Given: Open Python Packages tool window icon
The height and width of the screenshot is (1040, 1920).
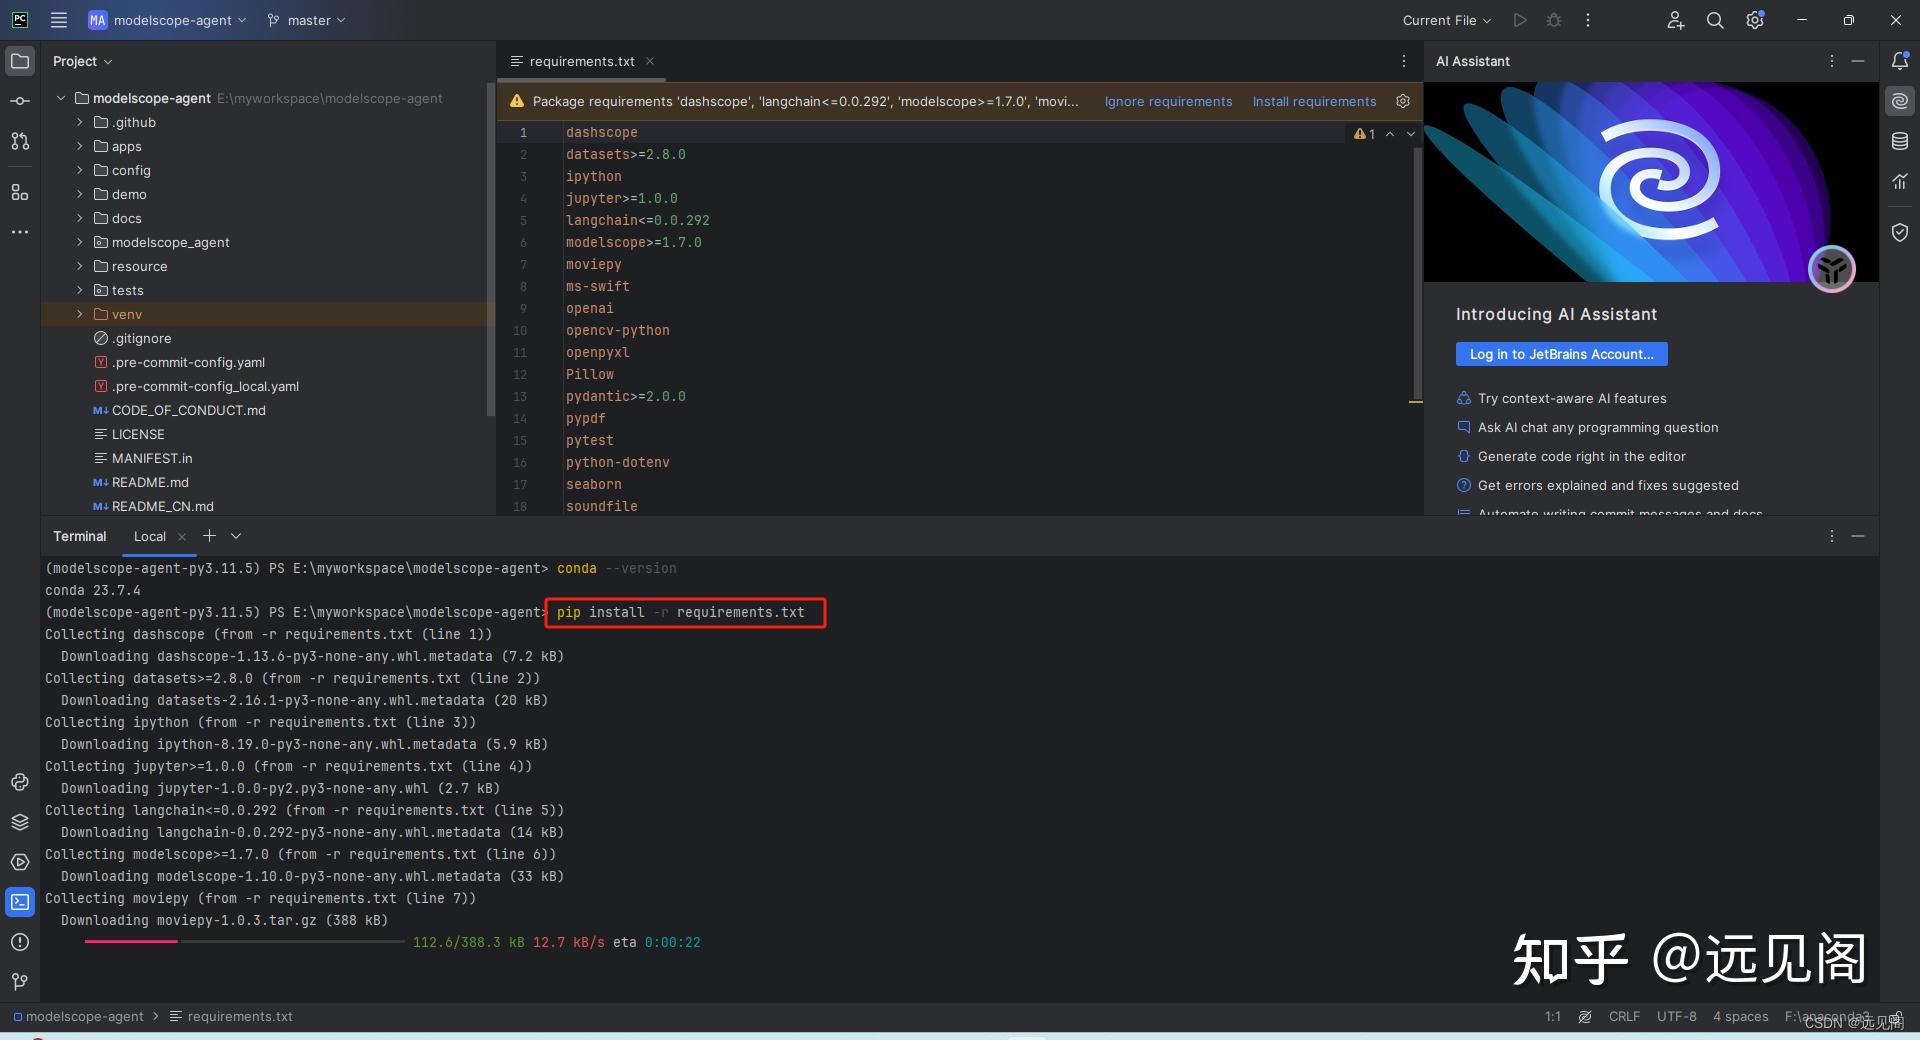Looking at the screenshot, I should point(20,822).
